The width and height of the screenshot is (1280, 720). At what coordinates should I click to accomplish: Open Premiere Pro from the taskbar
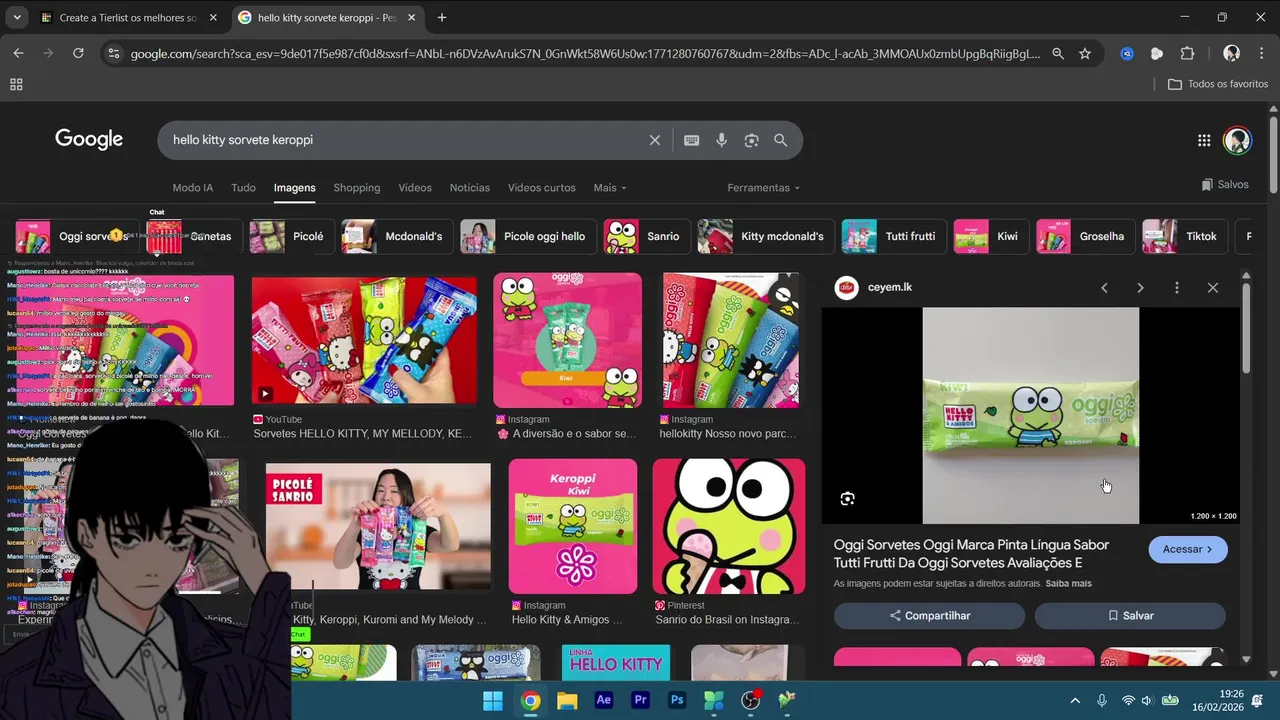[640, 700]
